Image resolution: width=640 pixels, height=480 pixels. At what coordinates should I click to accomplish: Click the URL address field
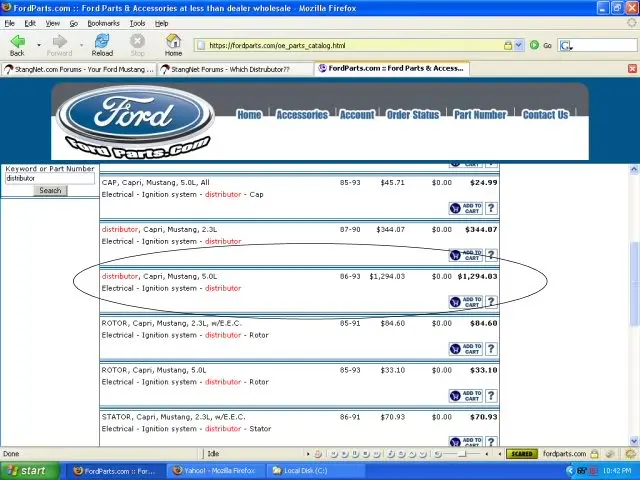[355, 45]
